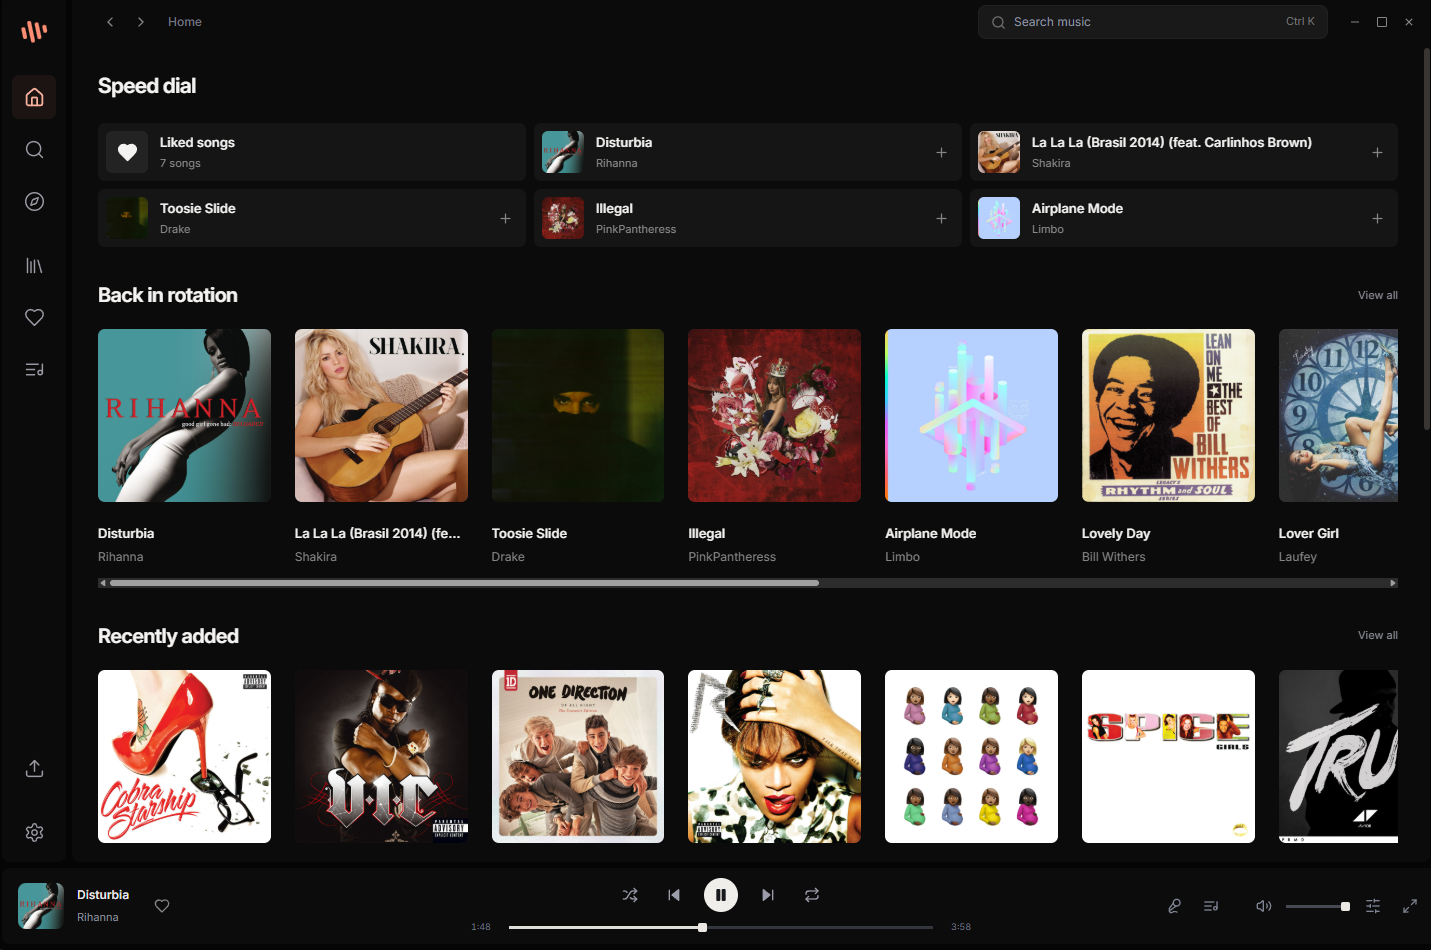Expand player to fullscreen
This screenshot has width=1431, height=950.
(x=1410, y=906)
